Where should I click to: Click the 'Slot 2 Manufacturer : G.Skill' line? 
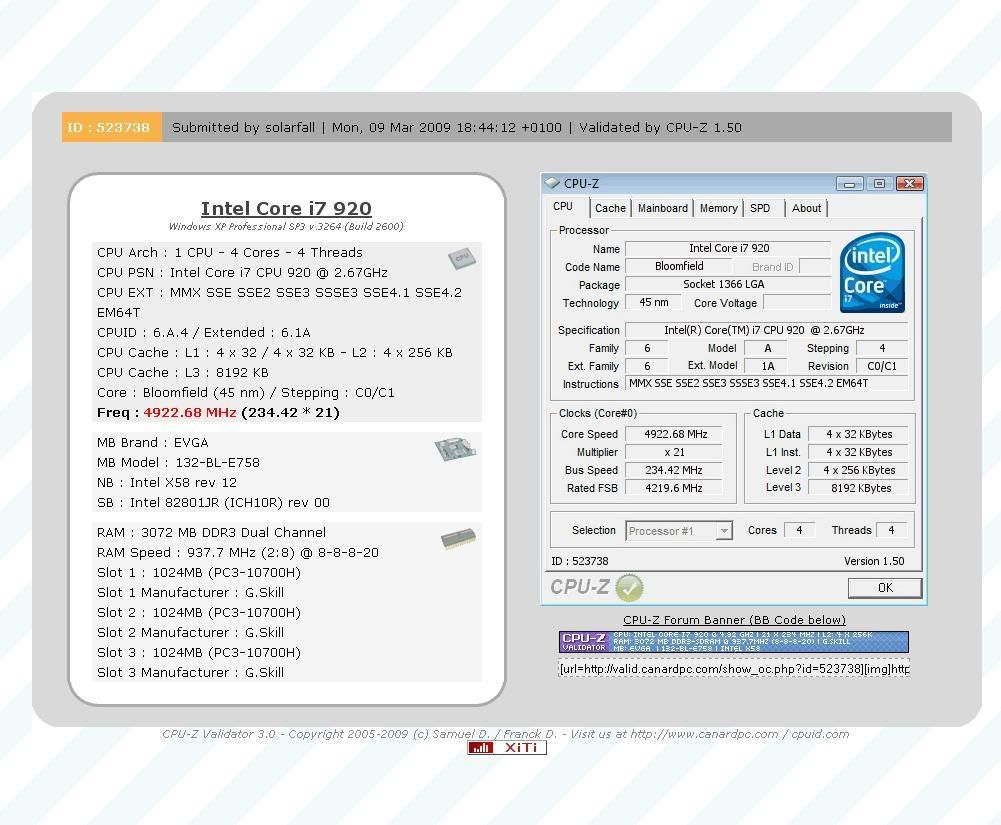coord(190,633)
